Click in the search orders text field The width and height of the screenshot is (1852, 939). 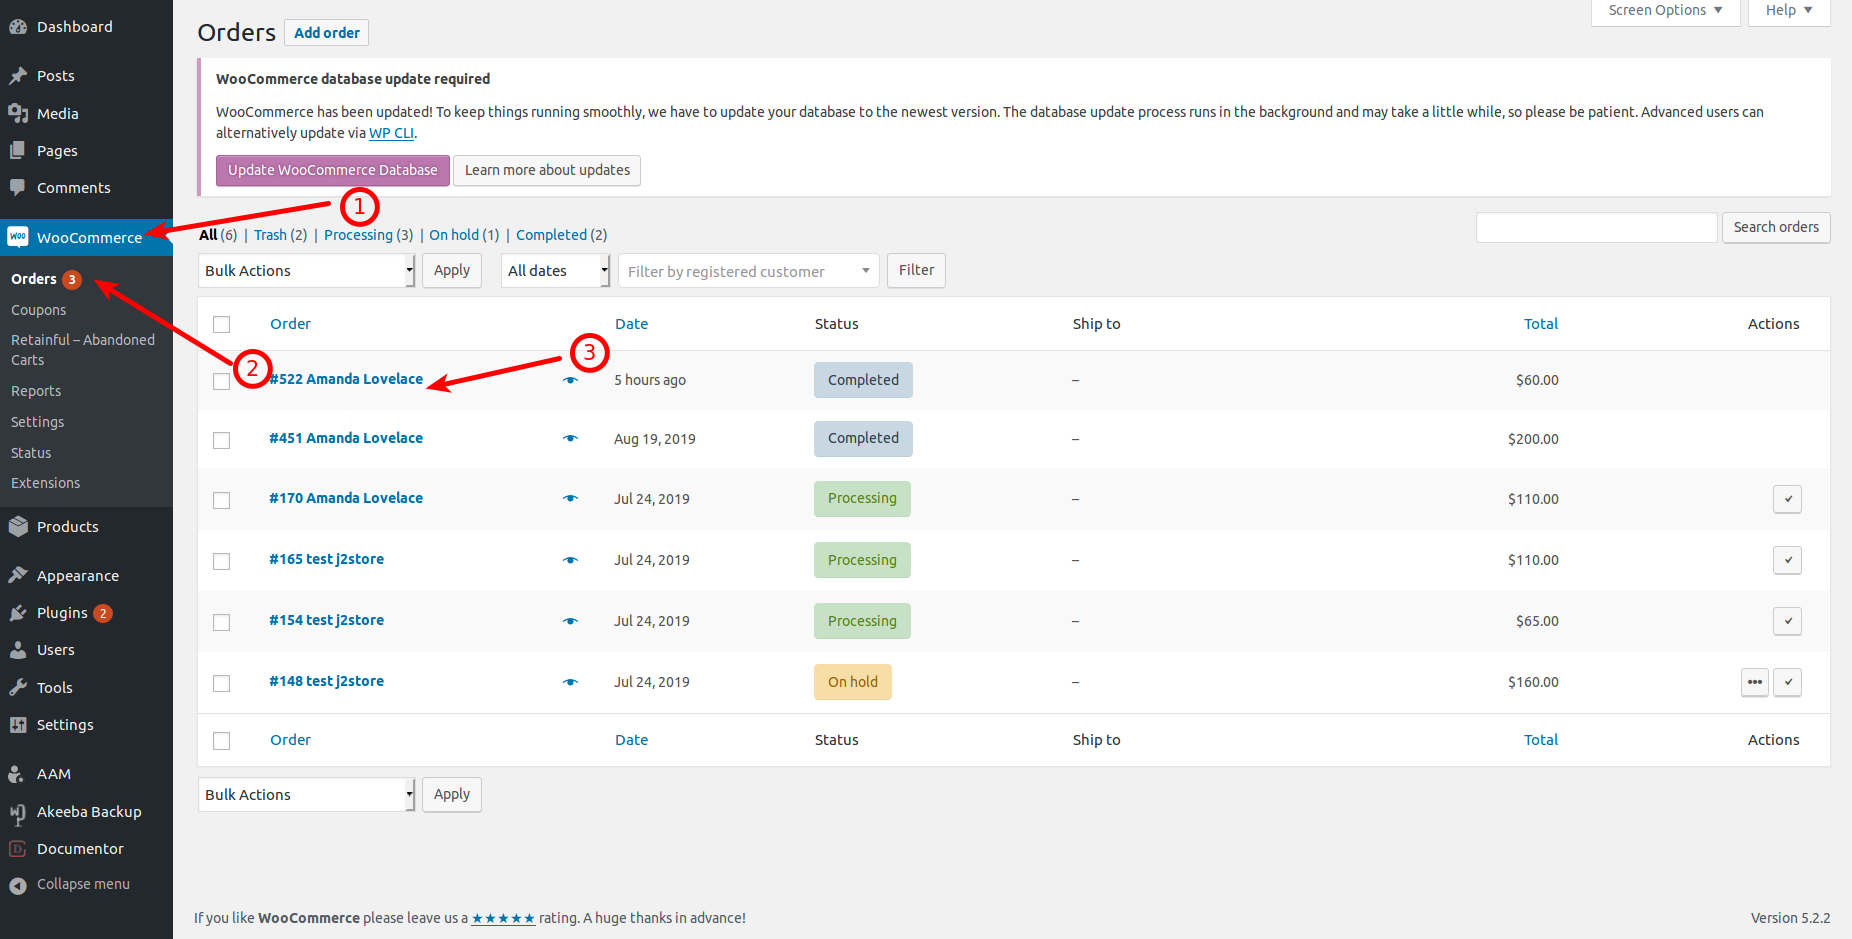point(1597,227)
